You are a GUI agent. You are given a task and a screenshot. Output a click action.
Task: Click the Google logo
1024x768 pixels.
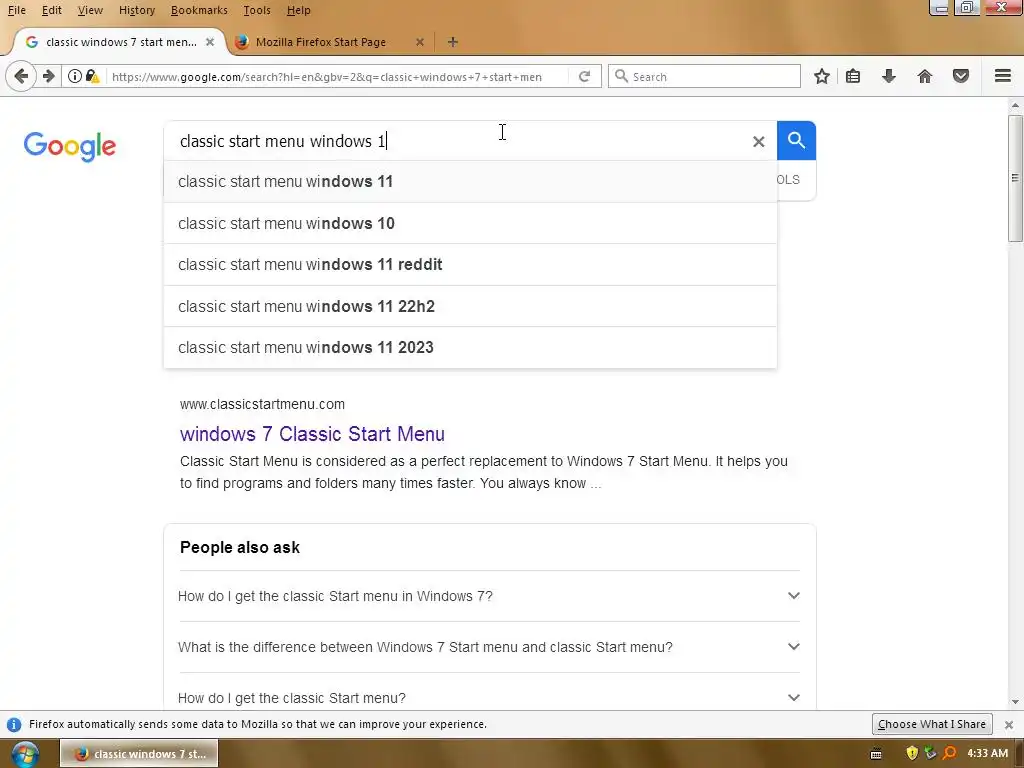[x=70, y=146]
